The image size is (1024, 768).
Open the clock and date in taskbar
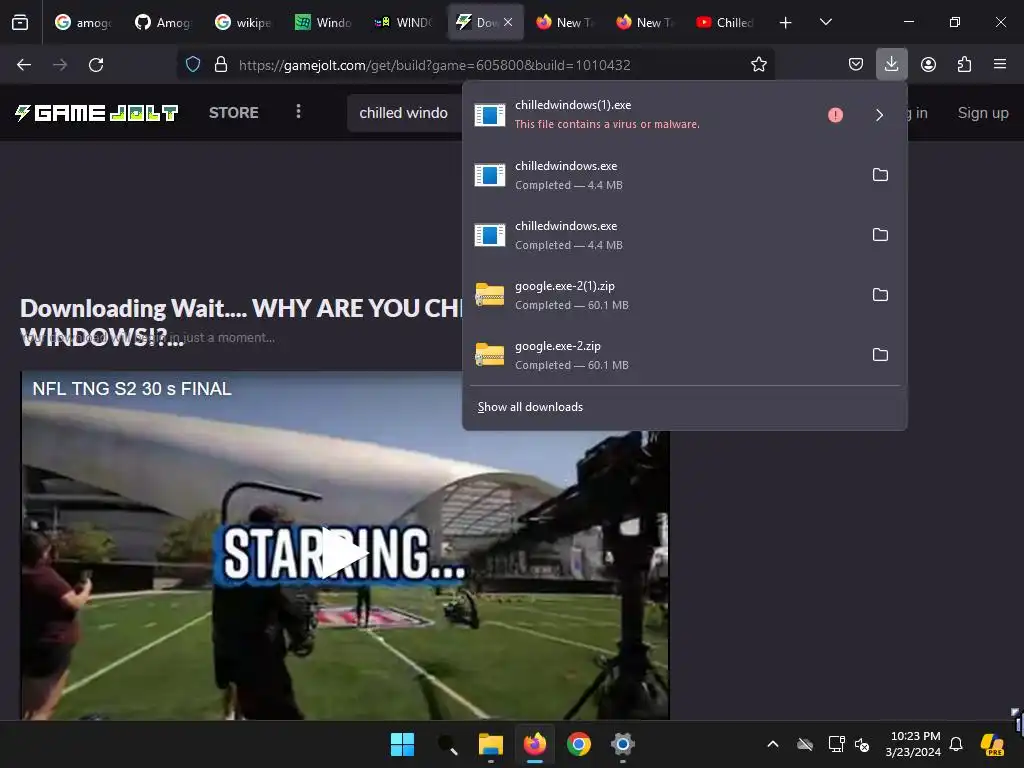(x=913, y=744)
